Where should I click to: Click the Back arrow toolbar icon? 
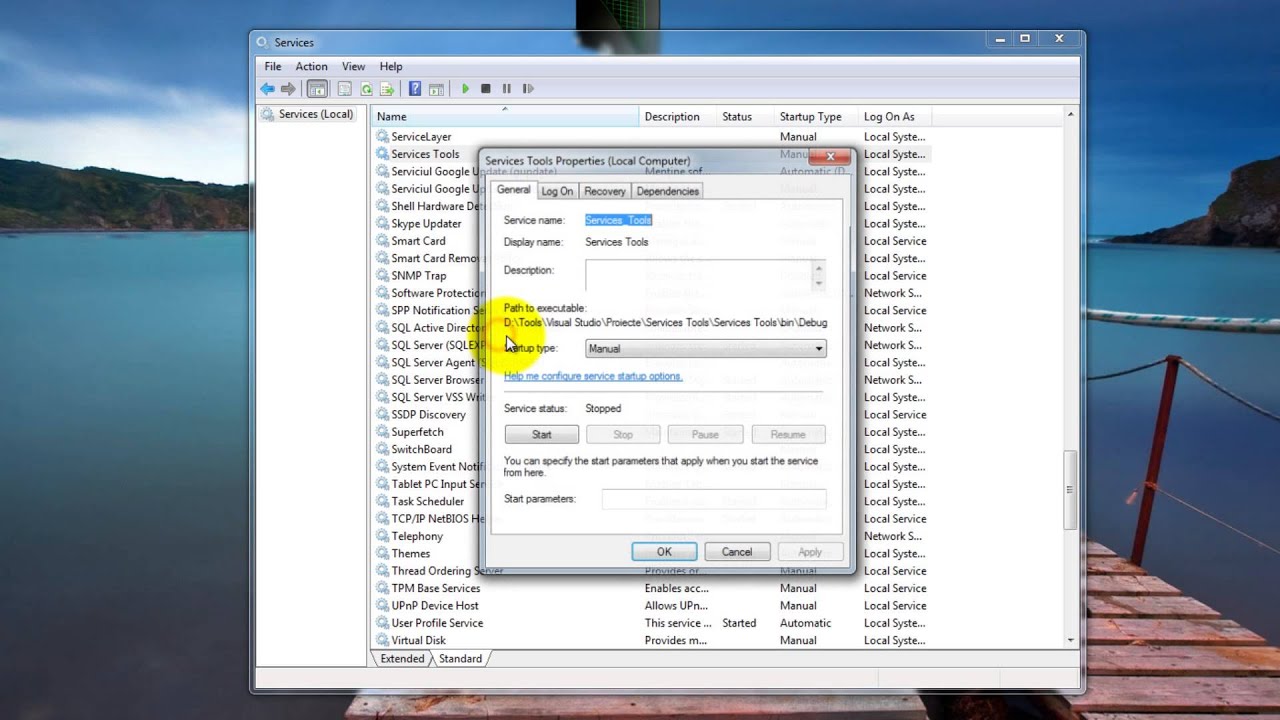(267, 89)
